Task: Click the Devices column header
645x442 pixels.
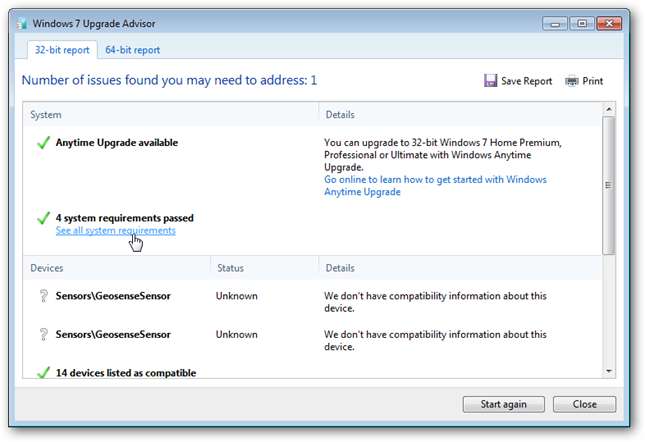Action: point(46,268)
